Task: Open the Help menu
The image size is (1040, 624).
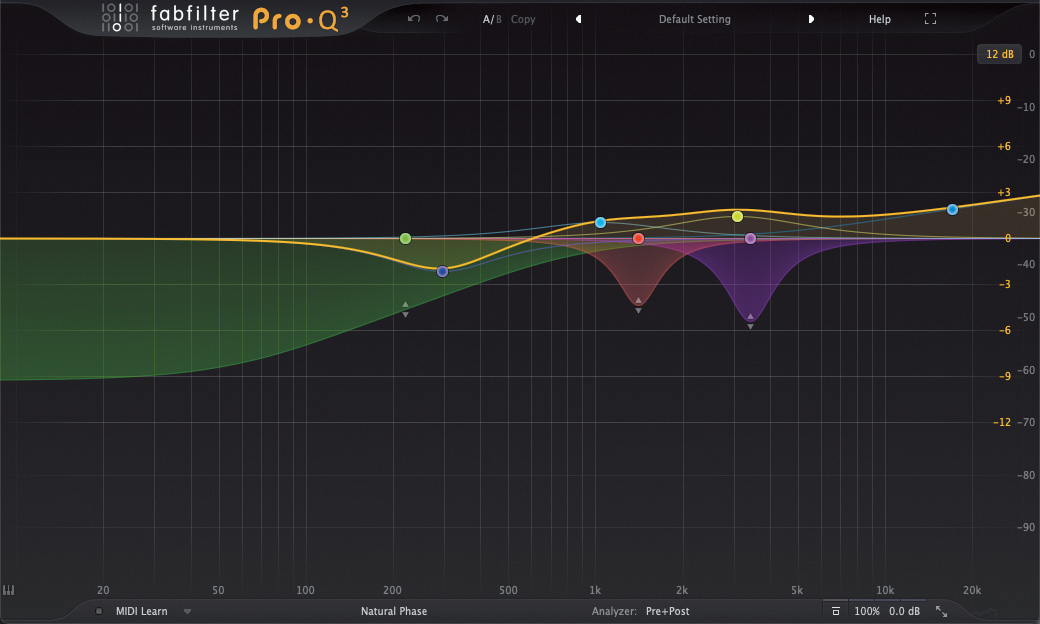Action: tap(879, 19)
